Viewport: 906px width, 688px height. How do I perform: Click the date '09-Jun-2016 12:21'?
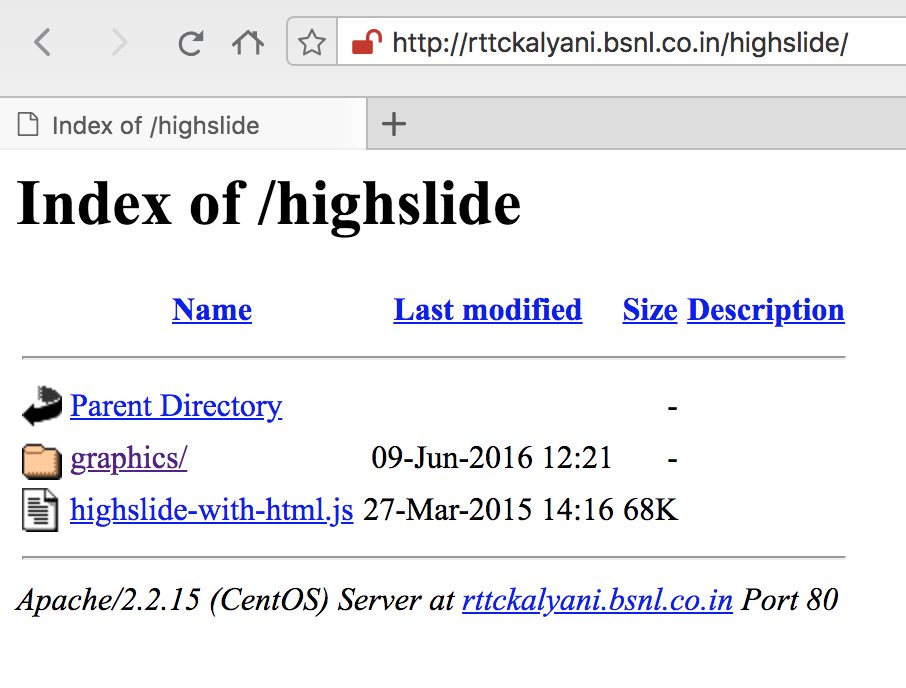[x=491, y=458]
